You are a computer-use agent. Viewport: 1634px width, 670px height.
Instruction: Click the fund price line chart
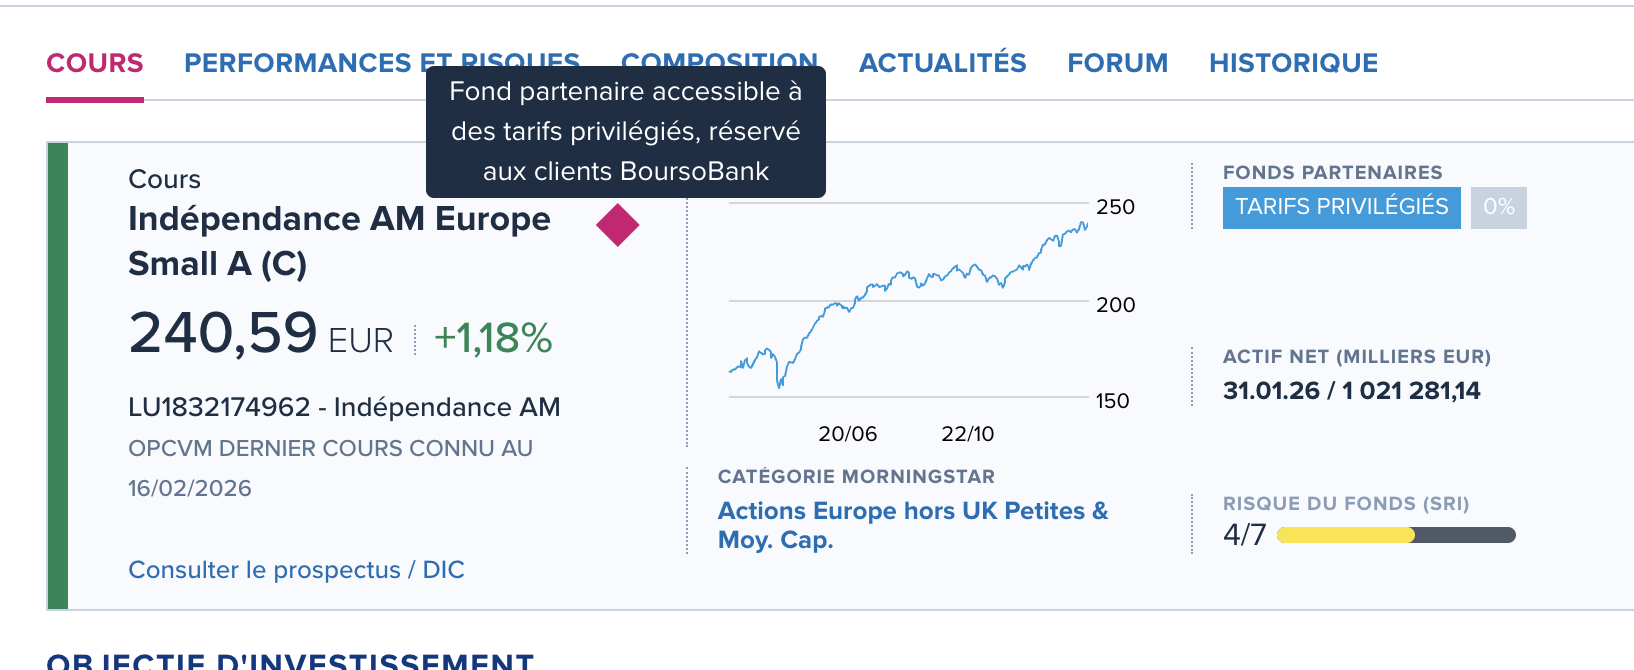coord(908,300)
